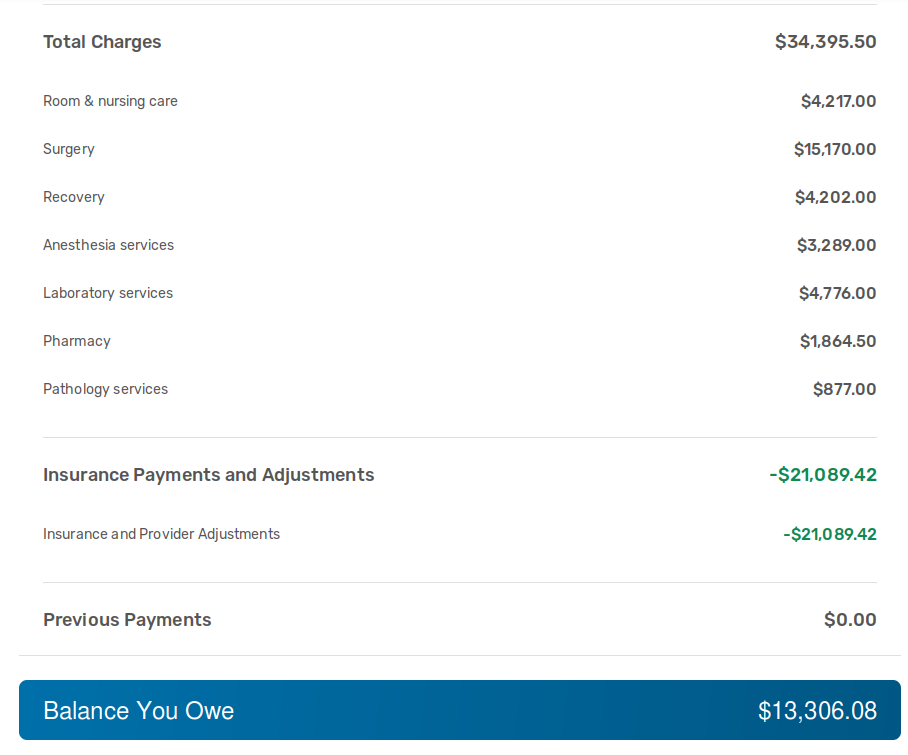Click the Total Charges heading
Screen dimensions: 908x755
click(102, 42)
